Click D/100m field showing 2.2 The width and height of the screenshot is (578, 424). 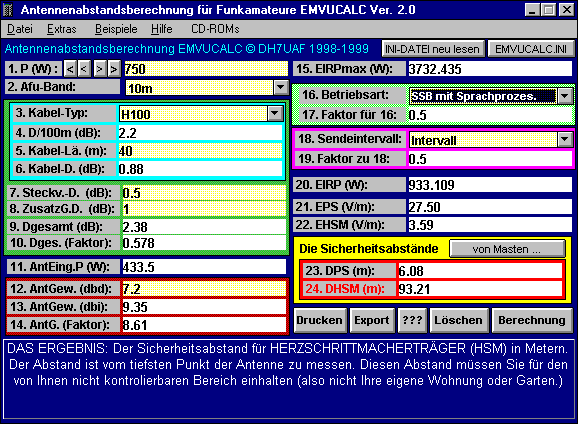click(x=200, y=133)
